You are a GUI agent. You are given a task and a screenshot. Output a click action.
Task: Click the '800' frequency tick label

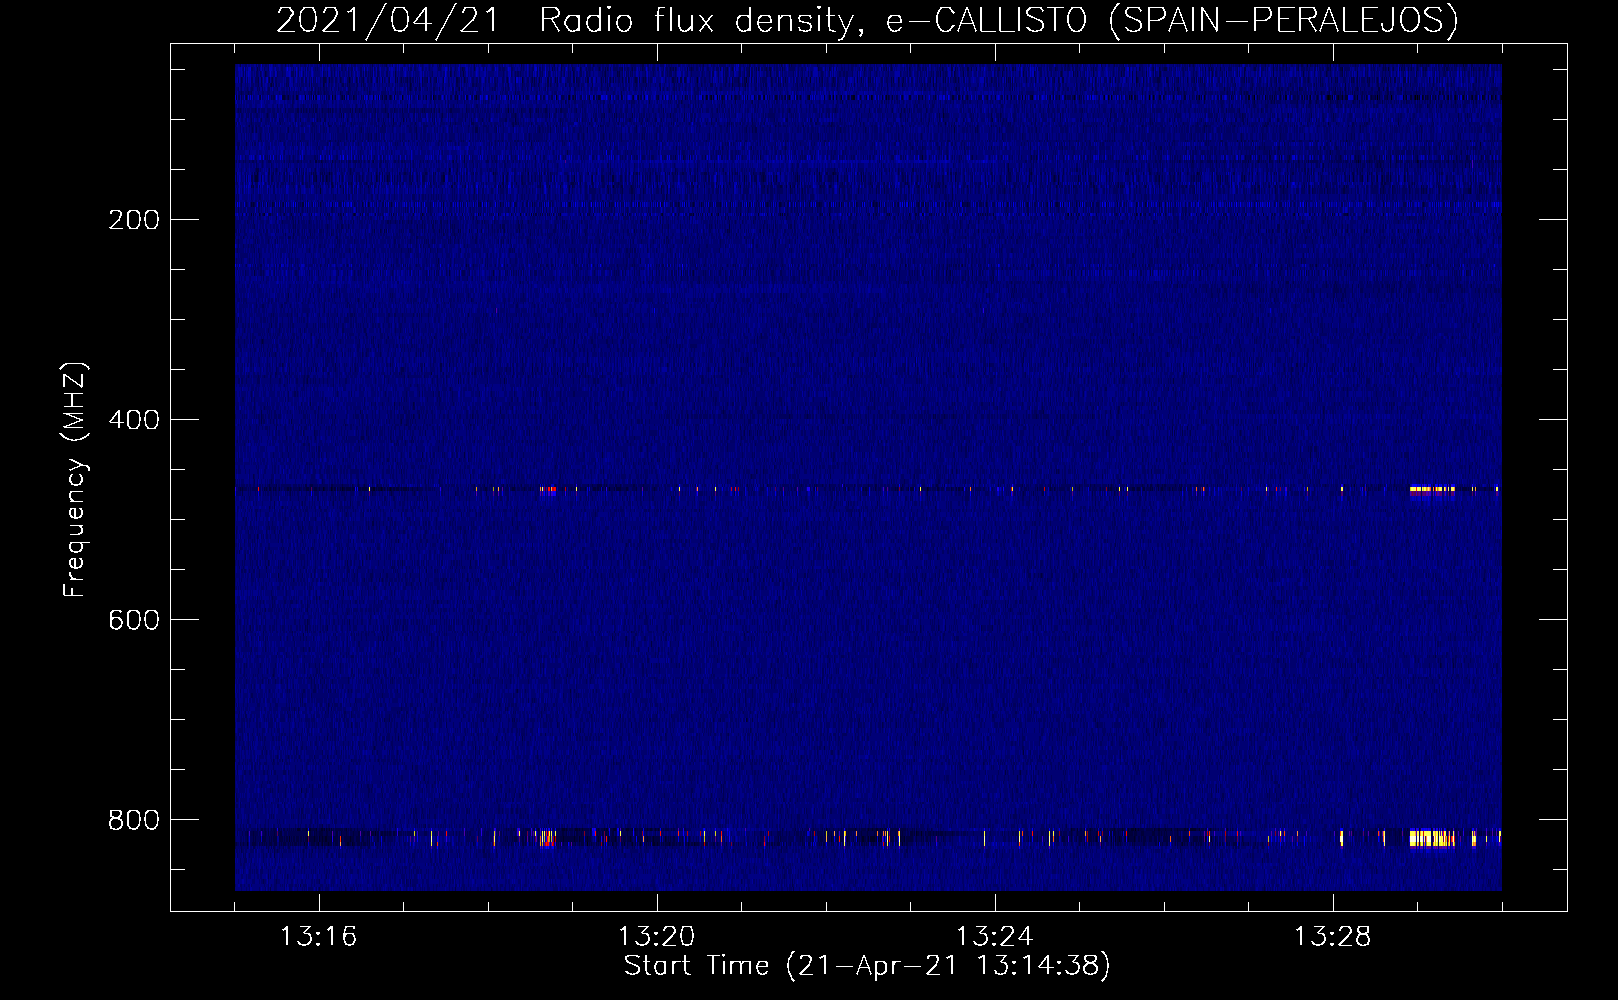[x=134, y=820]
